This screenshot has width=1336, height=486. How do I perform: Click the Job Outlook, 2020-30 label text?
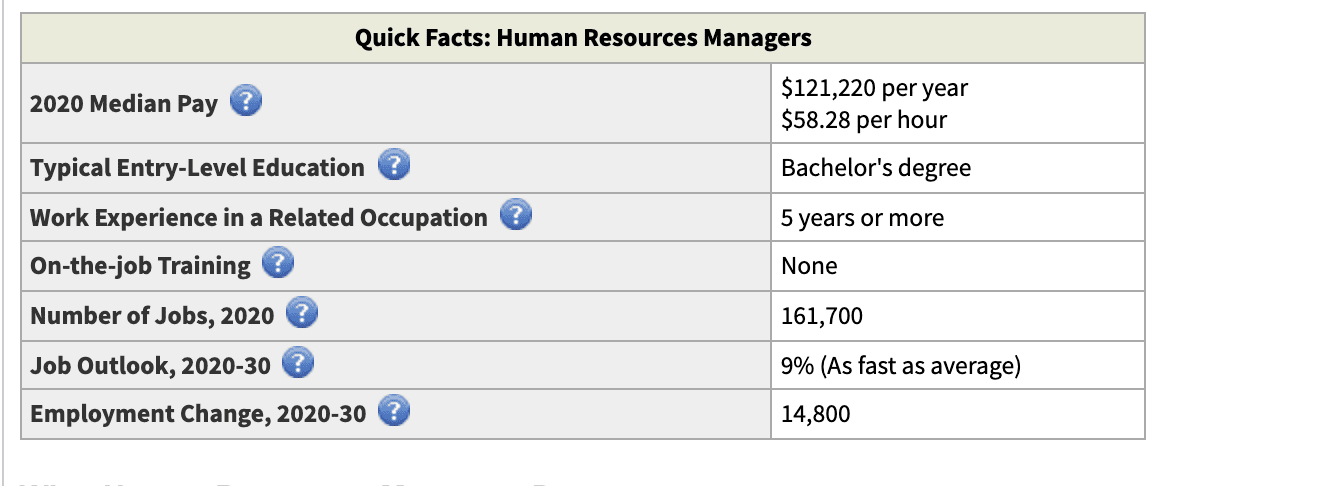(x=150, y=365)
